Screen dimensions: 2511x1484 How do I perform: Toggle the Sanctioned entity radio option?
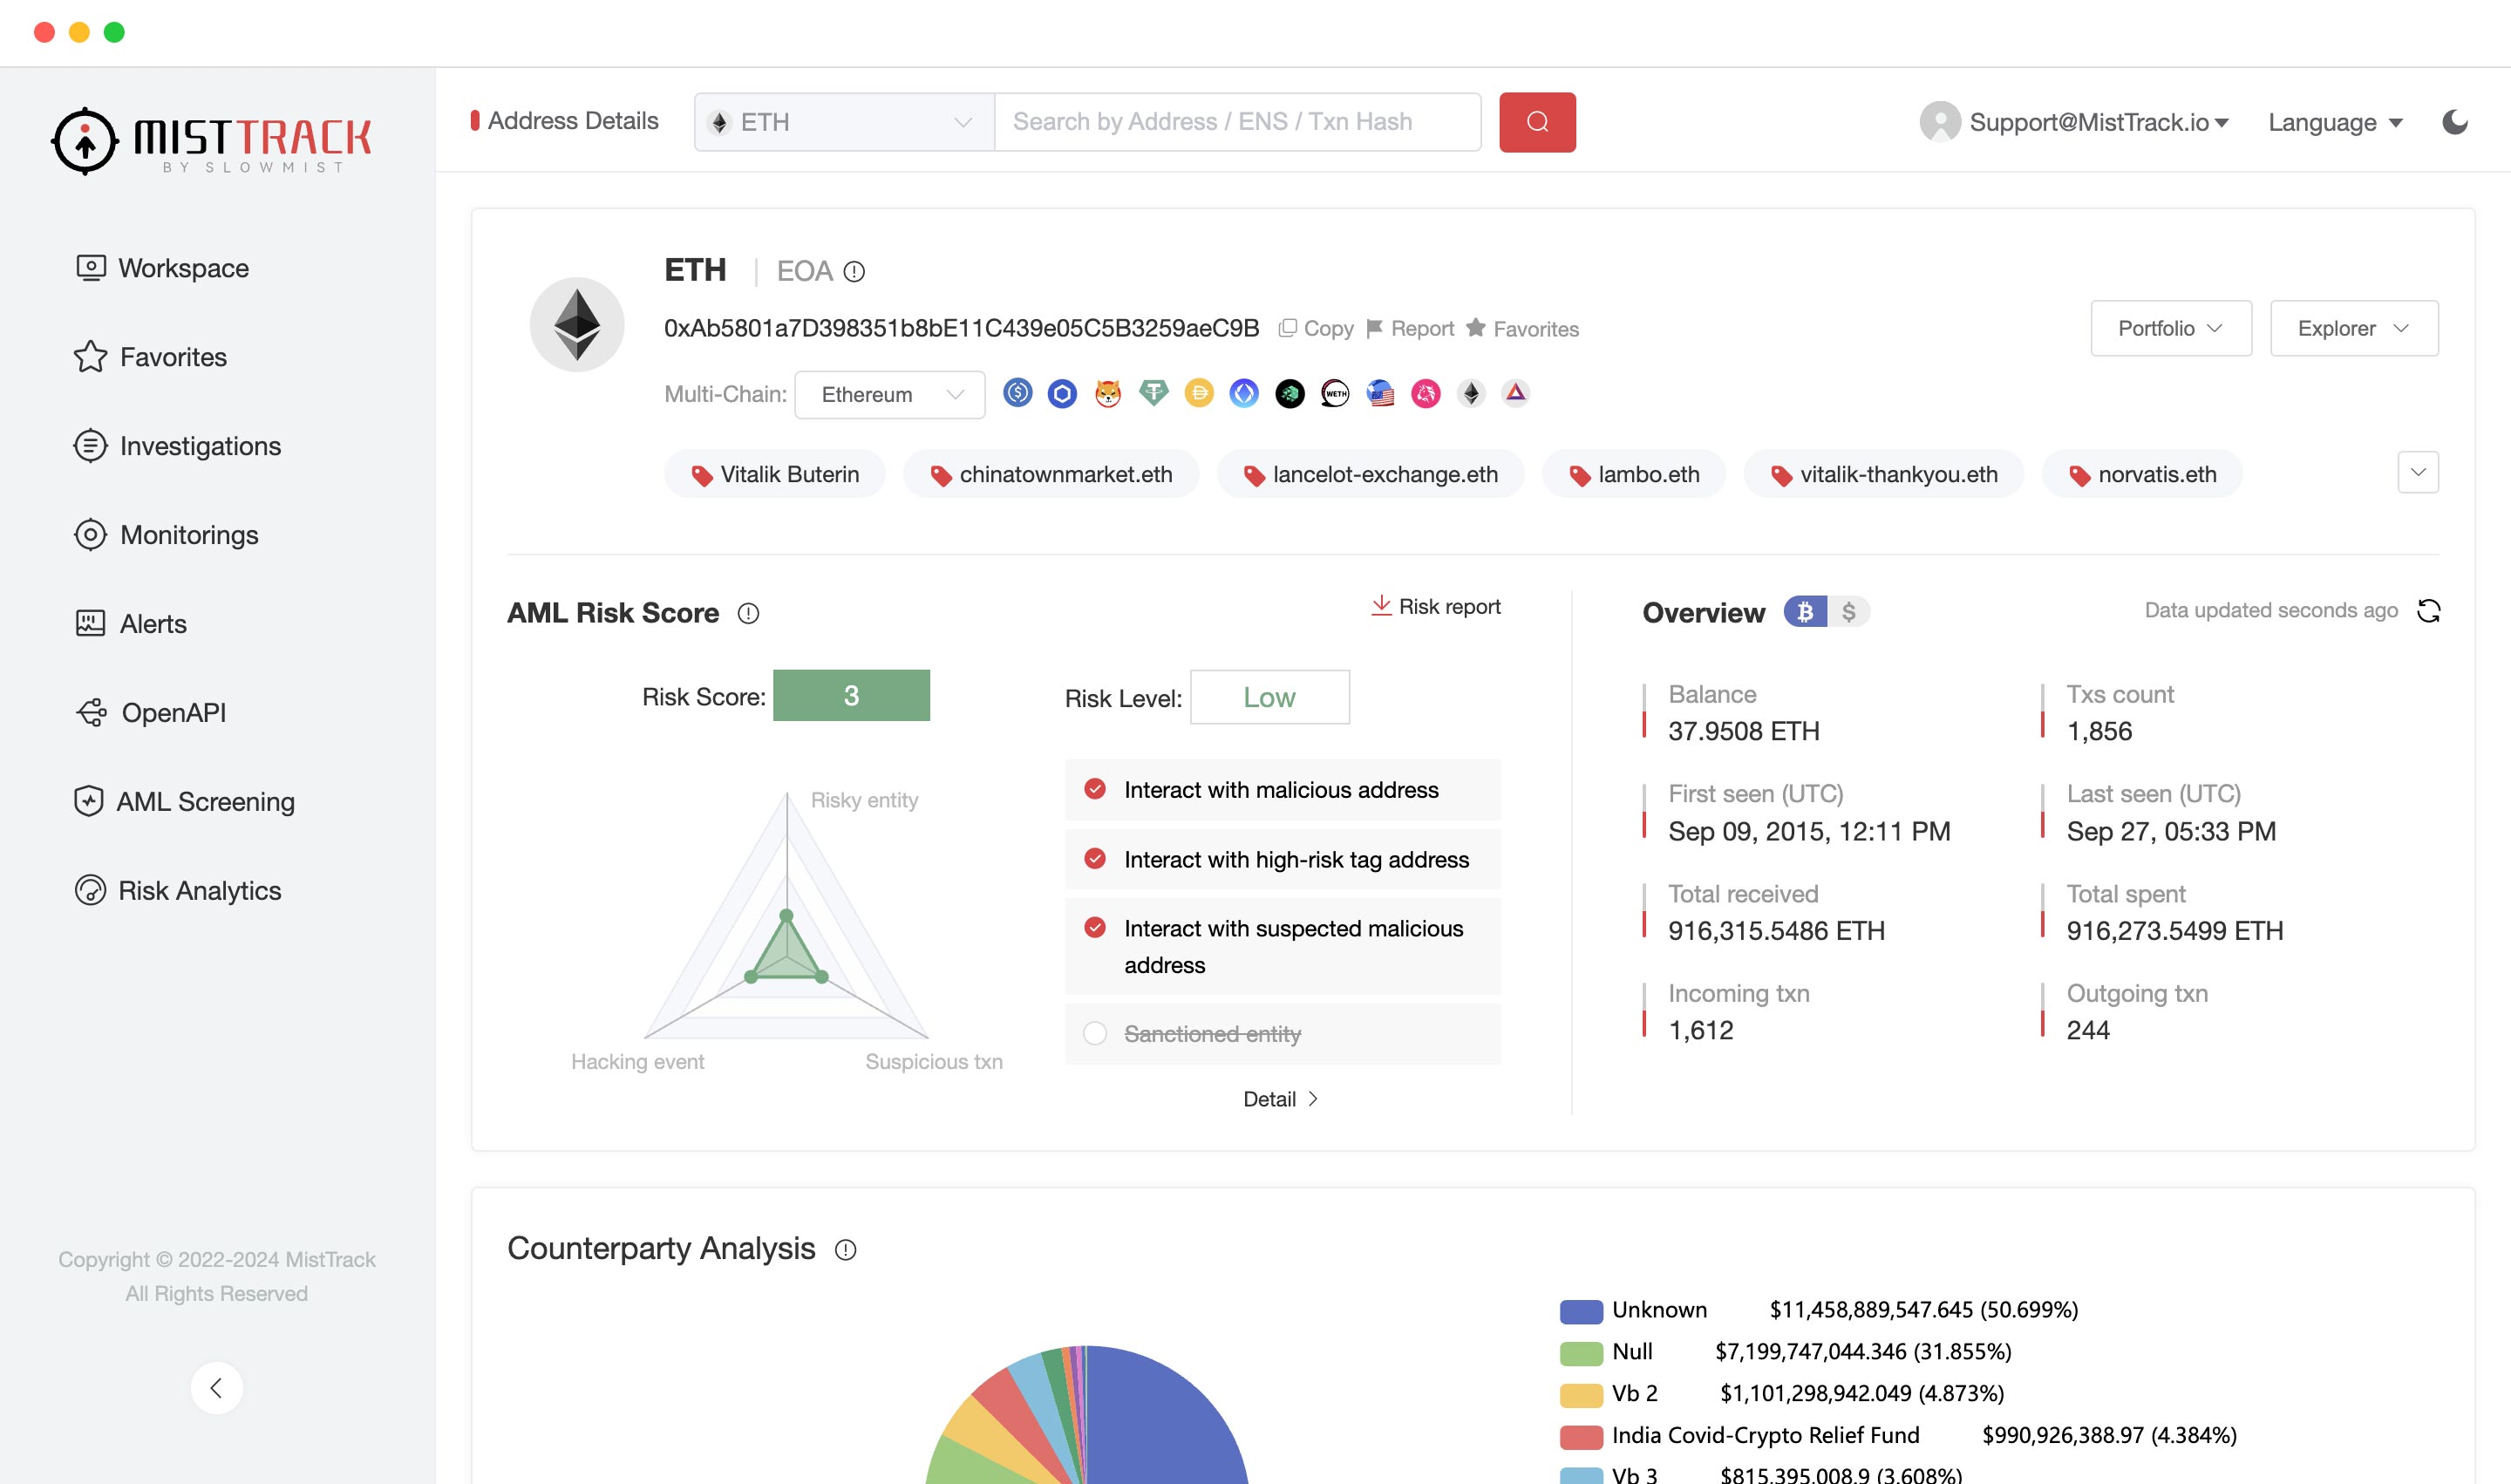point(1095,1033)
